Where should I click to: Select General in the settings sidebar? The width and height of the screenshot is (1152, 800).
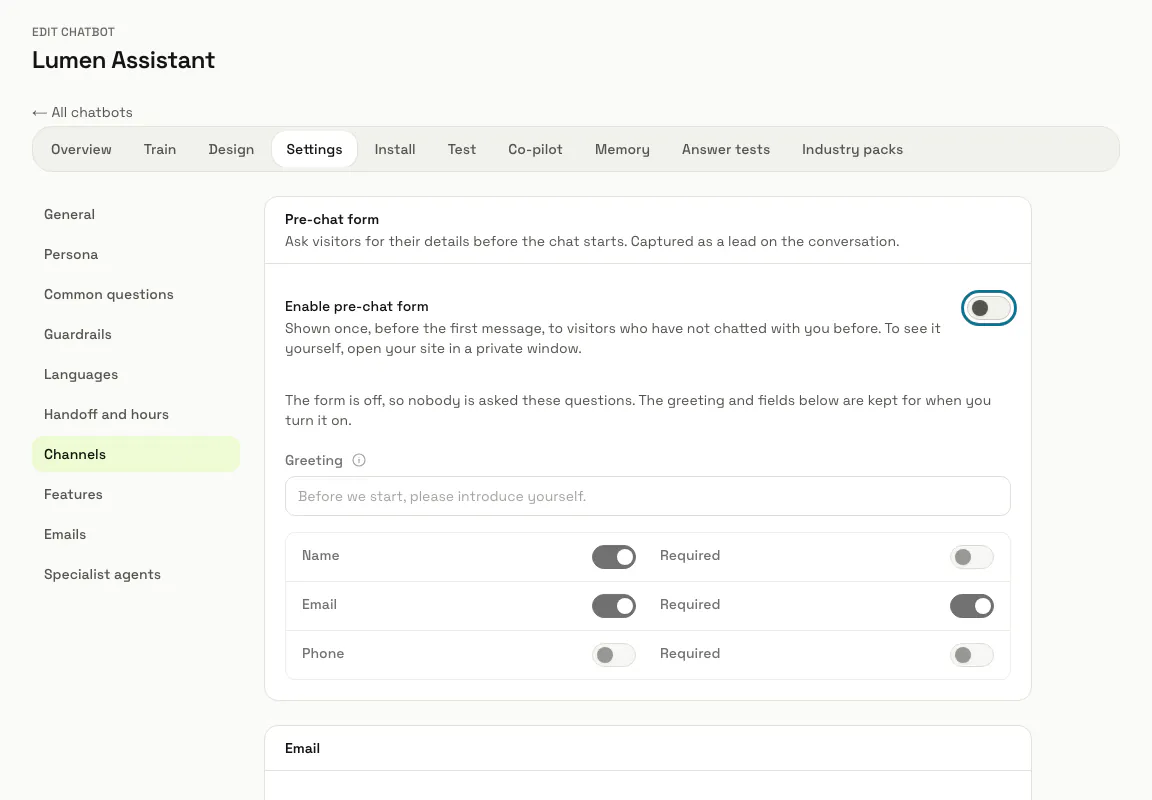(x=136, y=215)
